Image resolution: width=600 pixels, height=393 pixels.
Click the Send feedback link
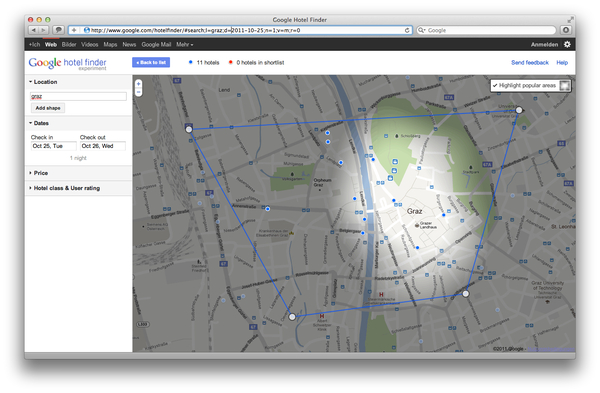(x=530, y=62)
